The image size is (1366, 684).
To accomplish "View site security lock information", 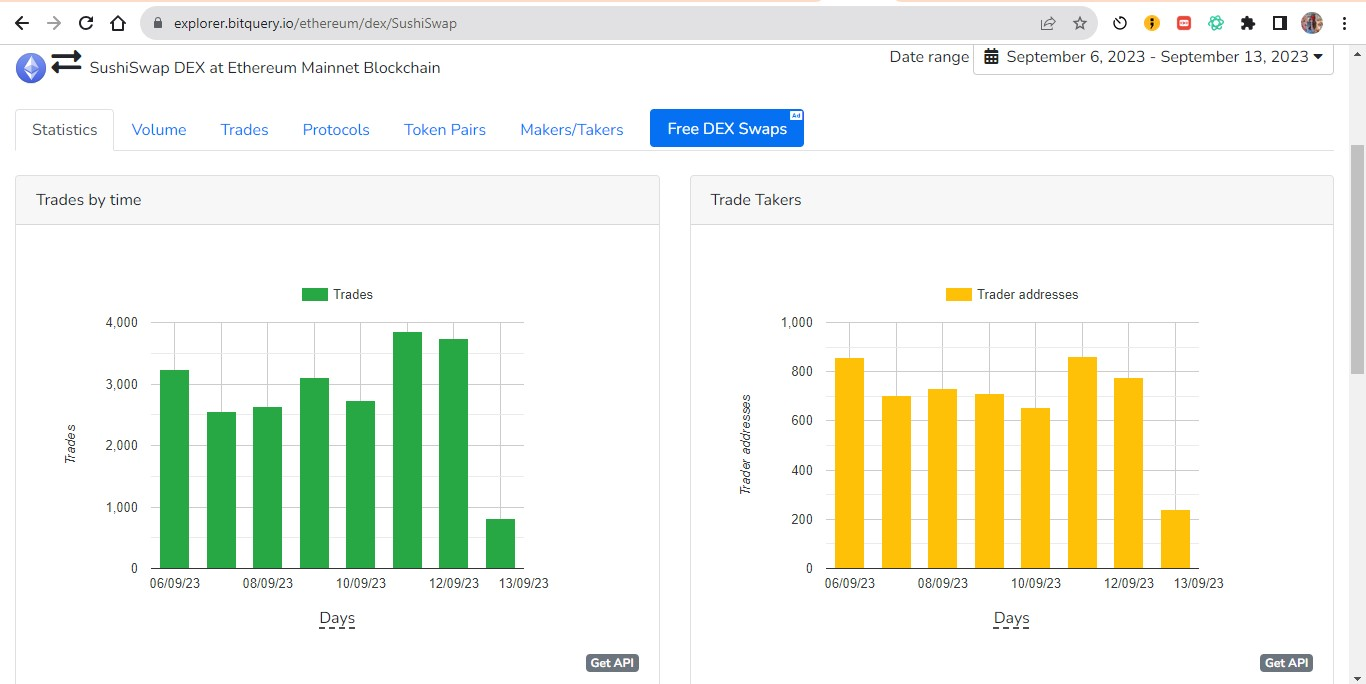I will tap(157, 23).
